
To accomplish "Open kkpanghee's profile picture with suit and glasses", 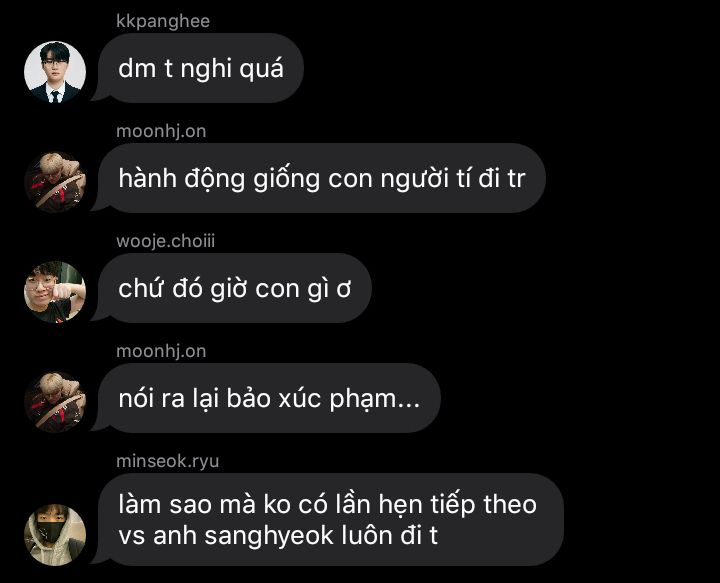I will pyautogui.click(x=55, y=72).
